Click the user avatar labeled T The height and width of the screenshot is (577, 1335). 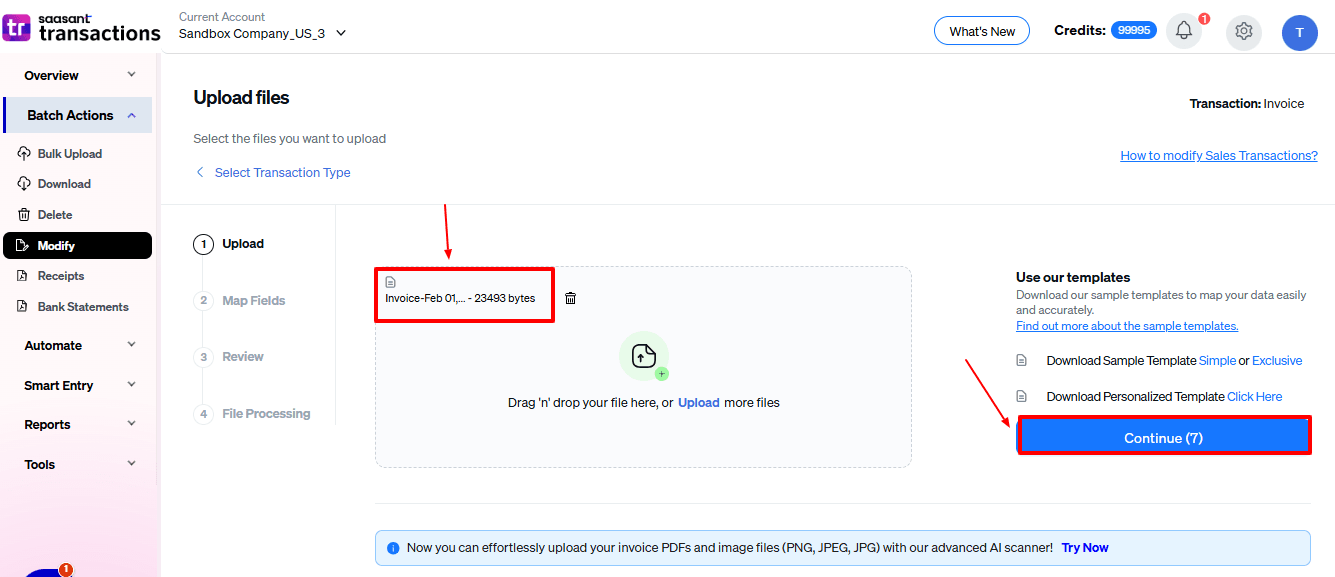1299,32
